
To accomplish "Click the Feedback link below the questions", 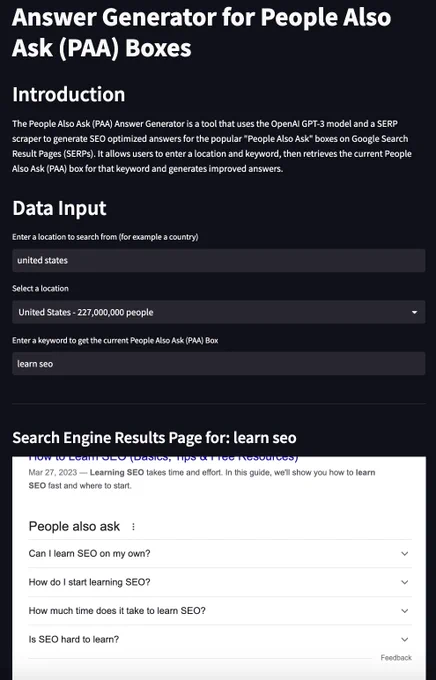I will point(396,657).
